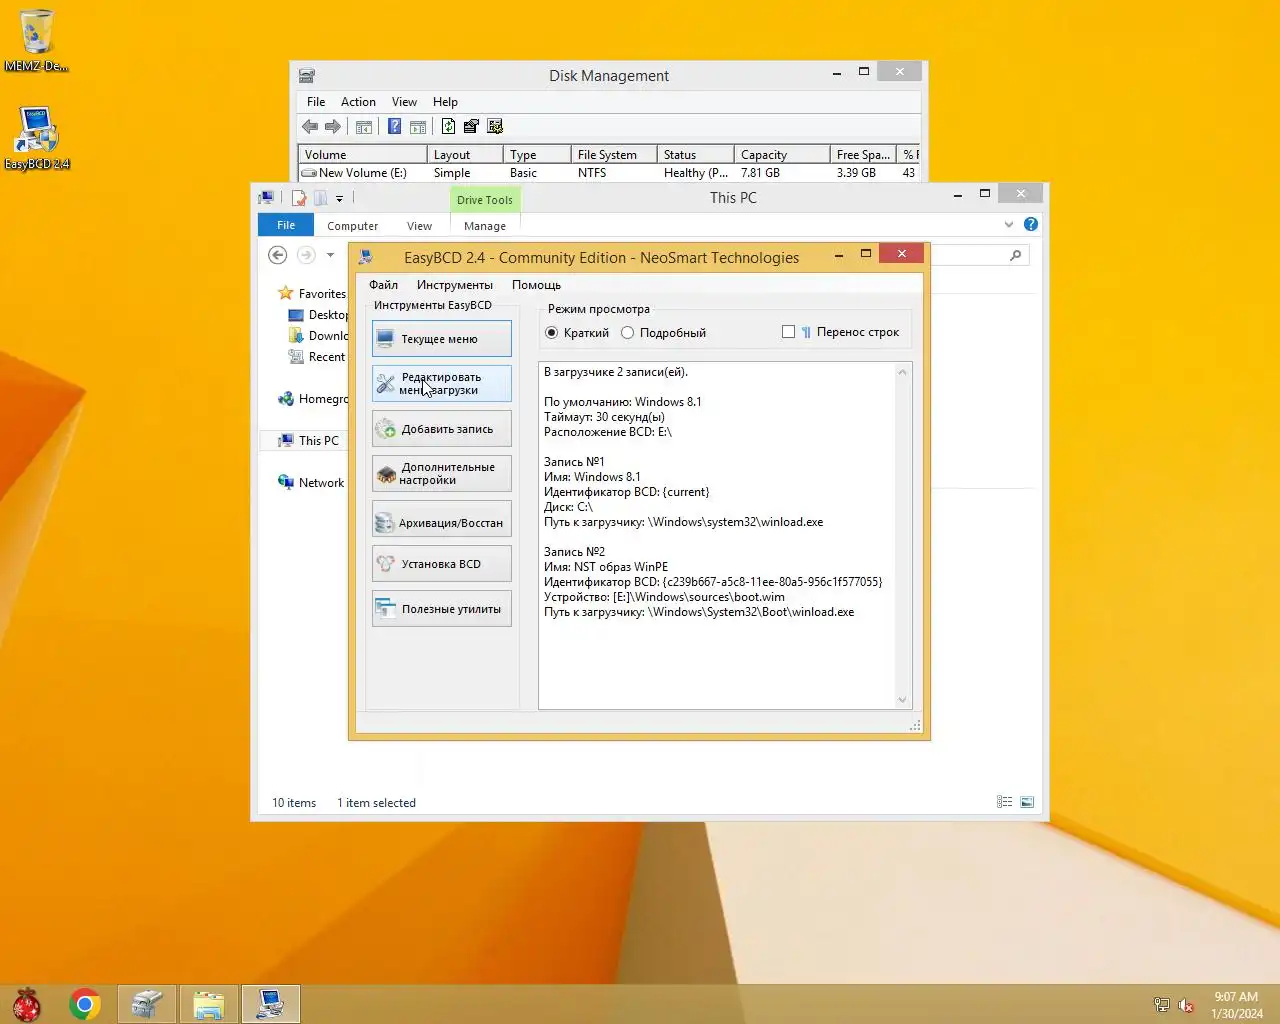Select the New Volume (E:) row
Screen dimensions: 1280x1024
(x=609, y=173)
